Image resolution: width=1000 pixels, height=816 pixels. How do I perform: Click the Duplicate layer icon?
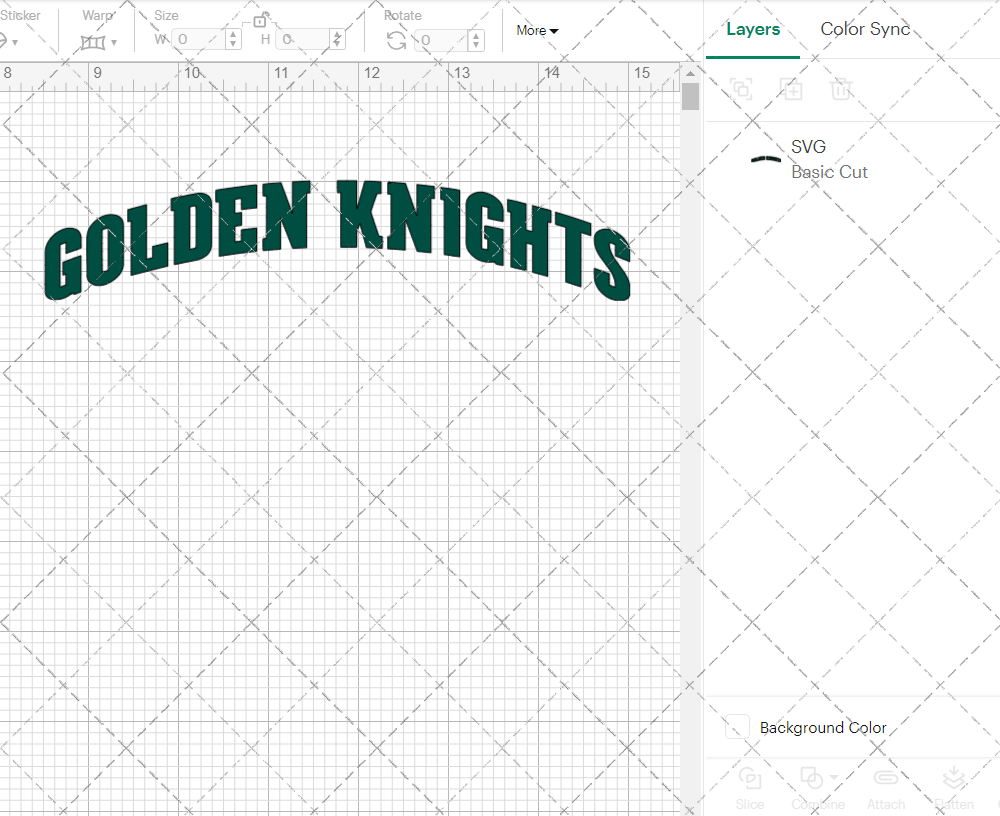[x=791, y=89]
